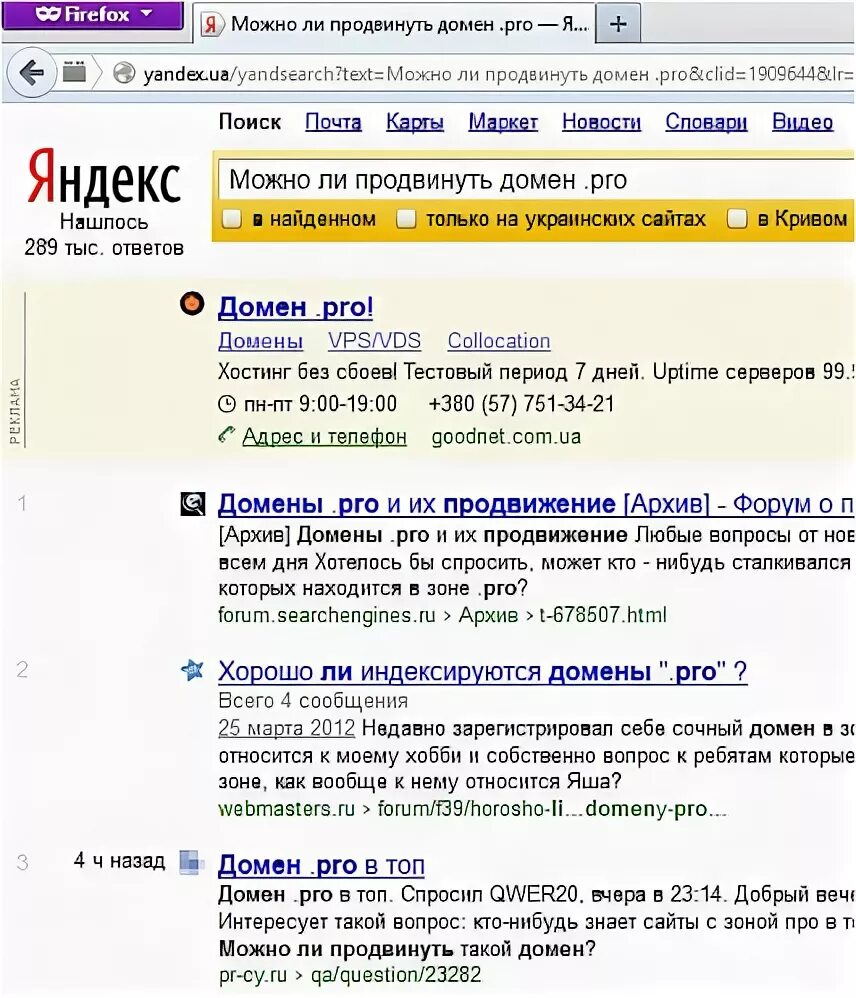Click the goodnet.com.ua ad address
The image size is (856, 998).
click(506, 437)
